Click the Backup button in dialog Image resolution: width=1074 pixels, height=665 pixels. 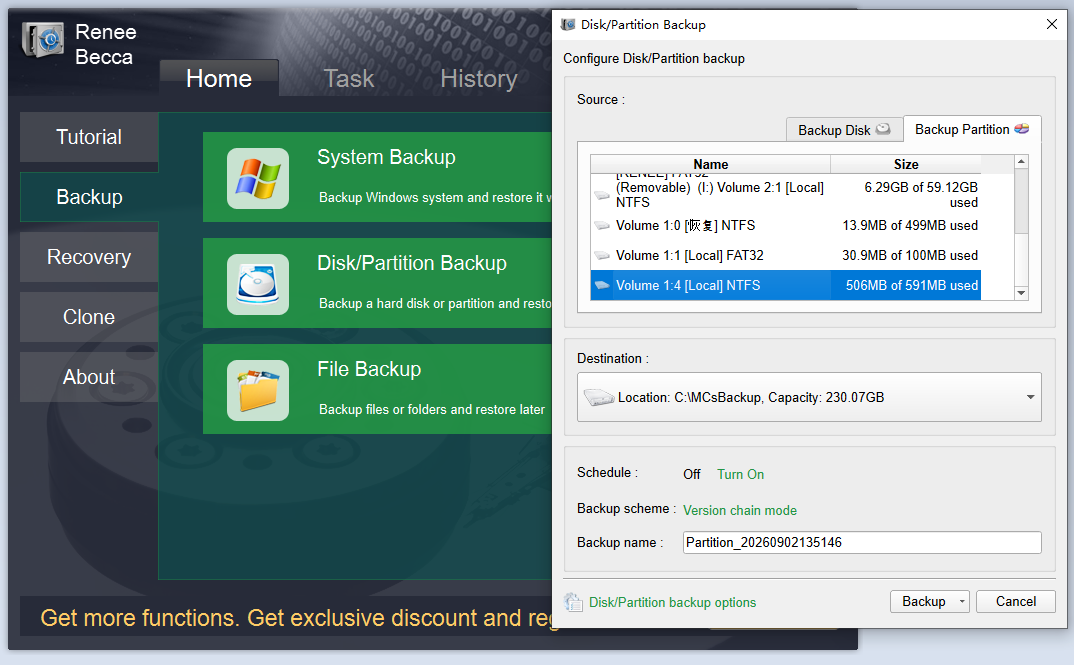point(923,601)
